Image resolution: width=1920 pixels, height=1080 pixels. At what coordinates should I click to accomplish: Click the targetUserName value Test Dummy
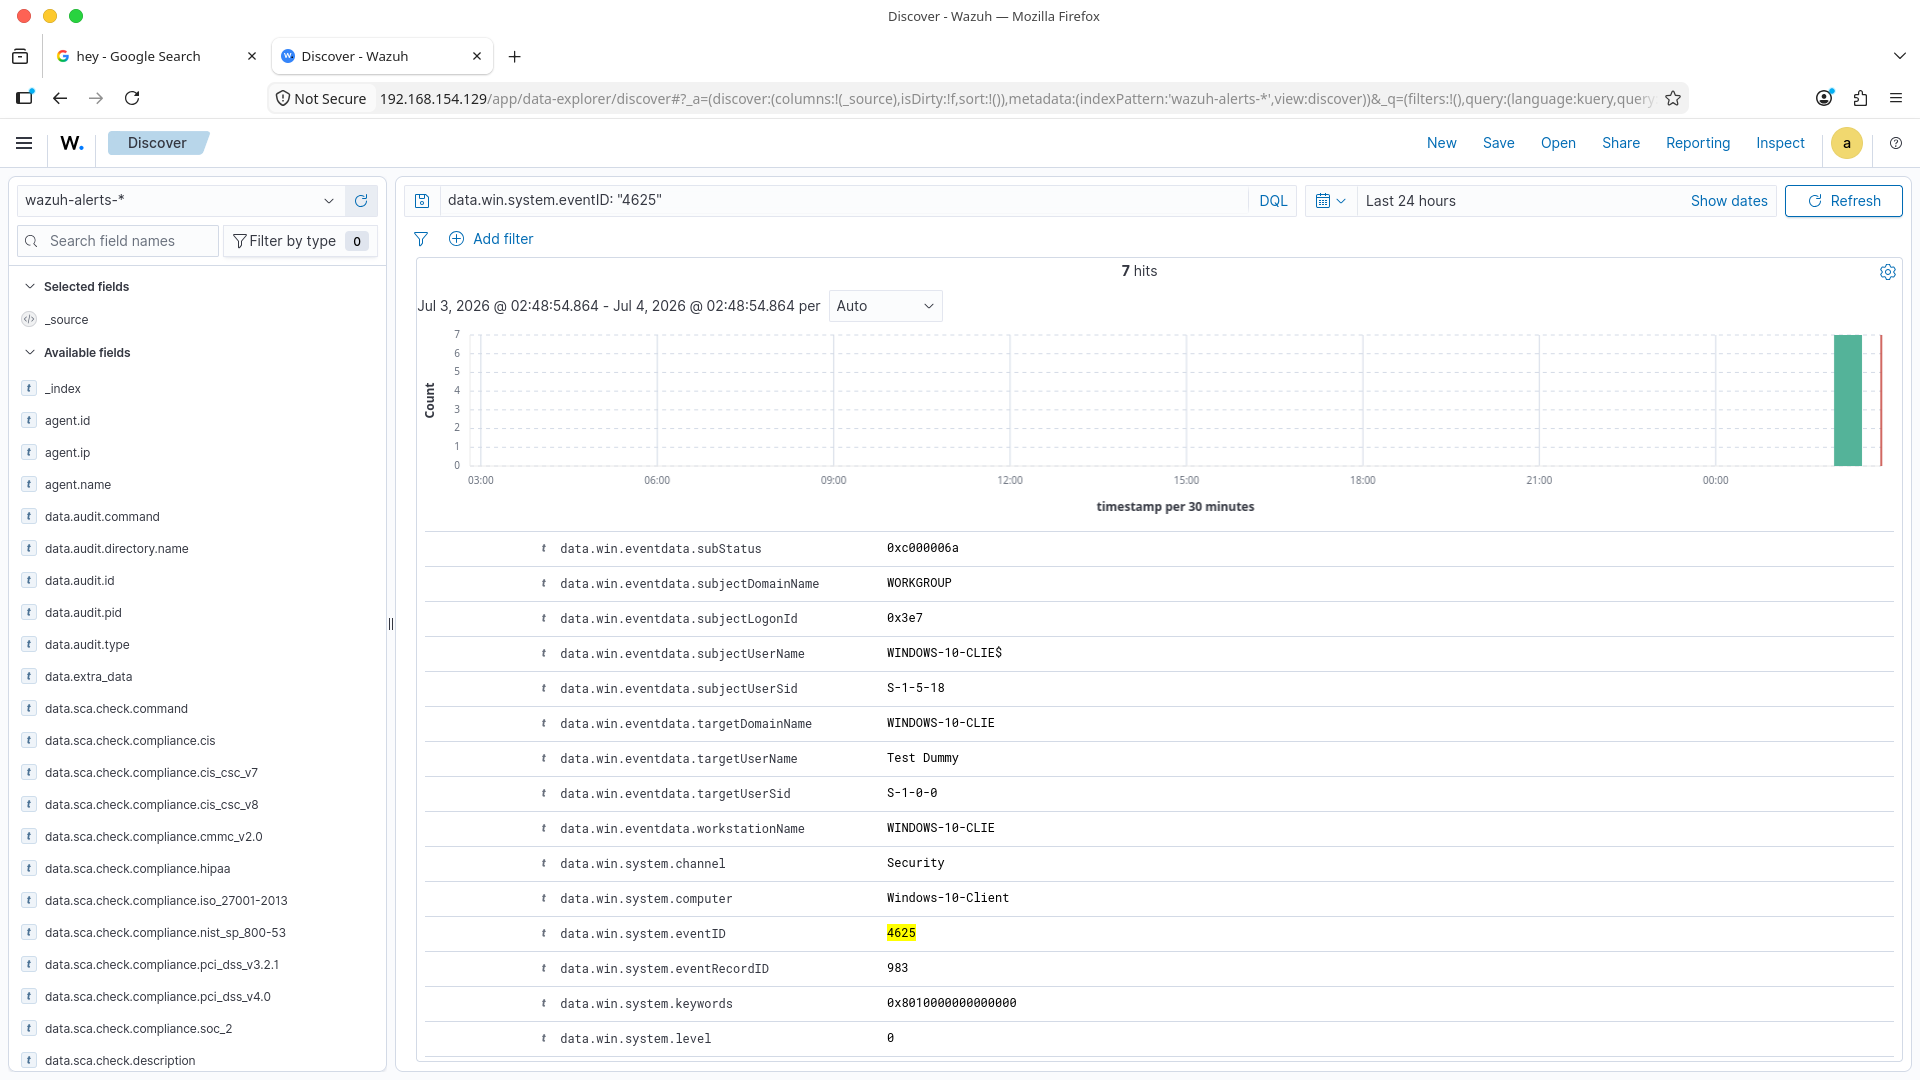922,758
